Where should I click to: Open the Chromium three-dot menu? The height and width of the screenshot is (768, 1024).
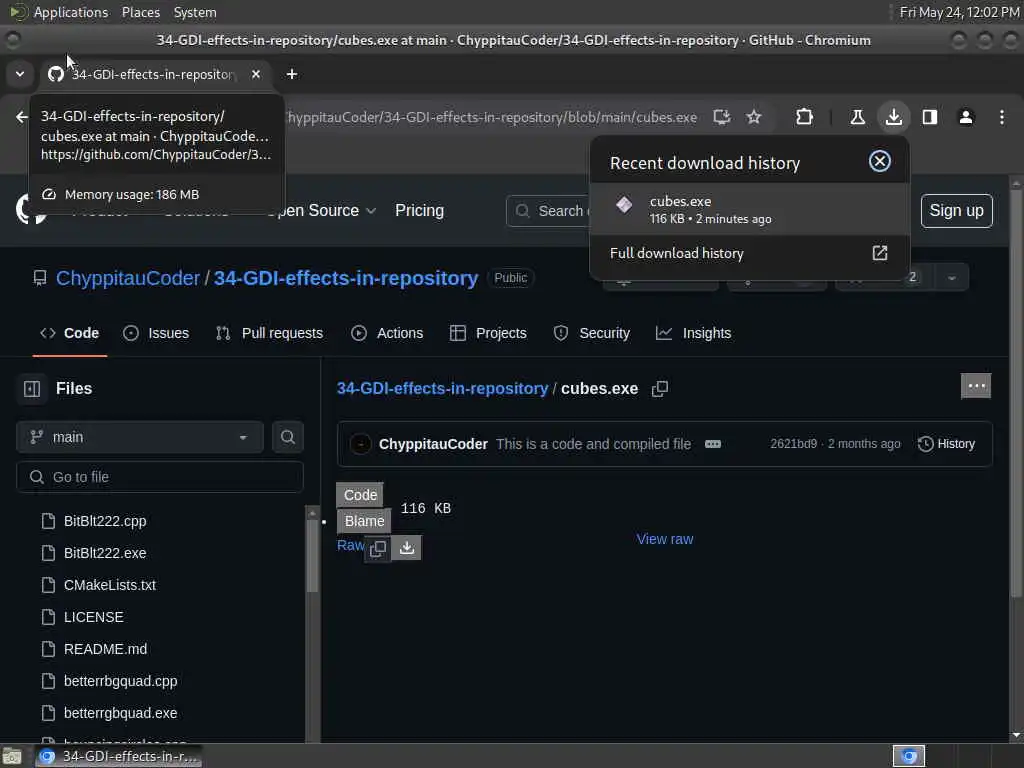pyautogui.click(x=1002, y=118)
